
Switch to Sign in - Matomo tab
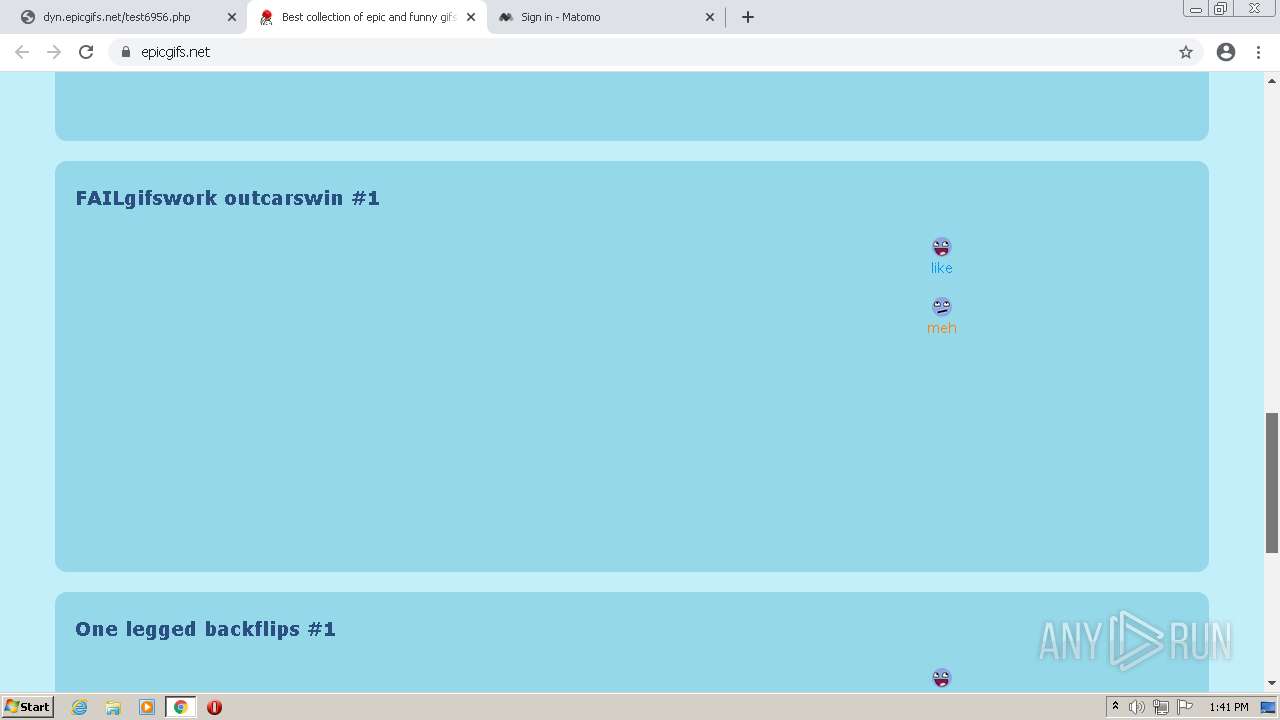coord(605,17)
